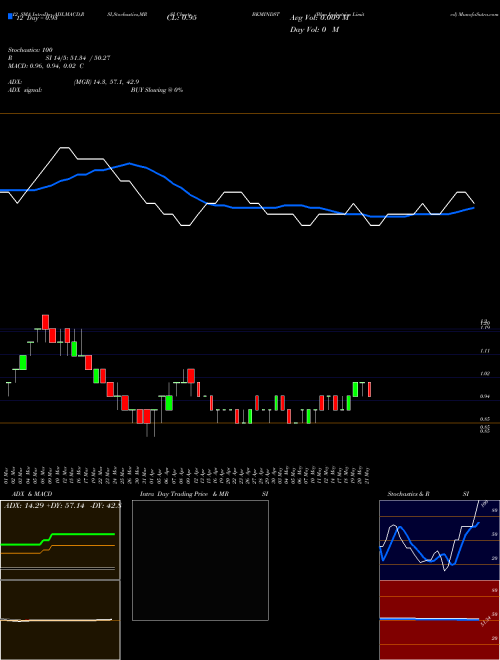The width and height of the screenshot is (500, 660).
Task: Click the 'Day Vol: 0 M' text
Action: coord(314,30)
